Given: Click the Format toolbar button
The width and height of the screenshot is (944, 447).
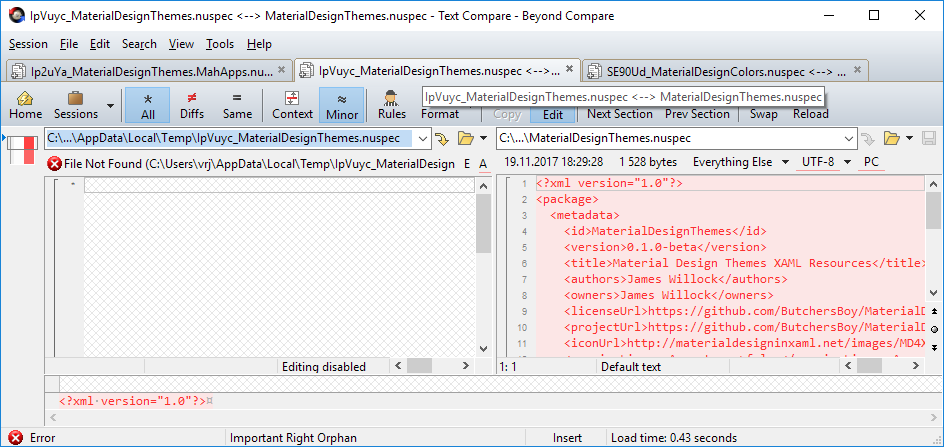Looking at the screenshot, I should coord(439,114).
